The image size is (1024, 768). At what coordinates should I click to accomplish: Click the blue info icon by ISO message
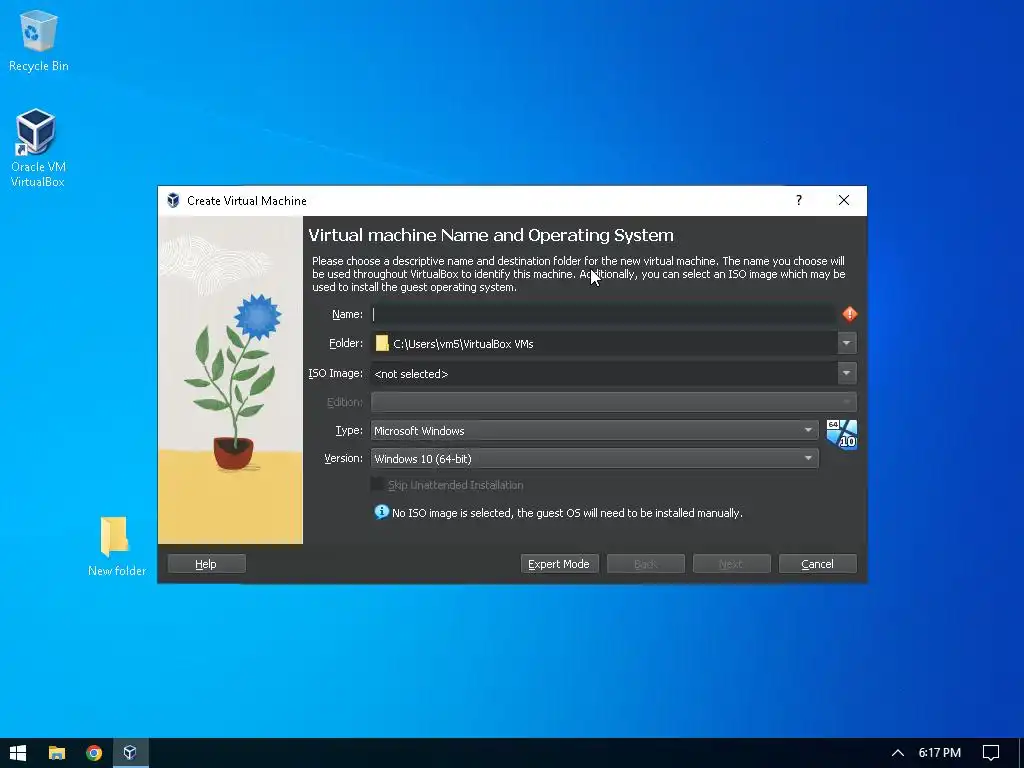(381, 512)
